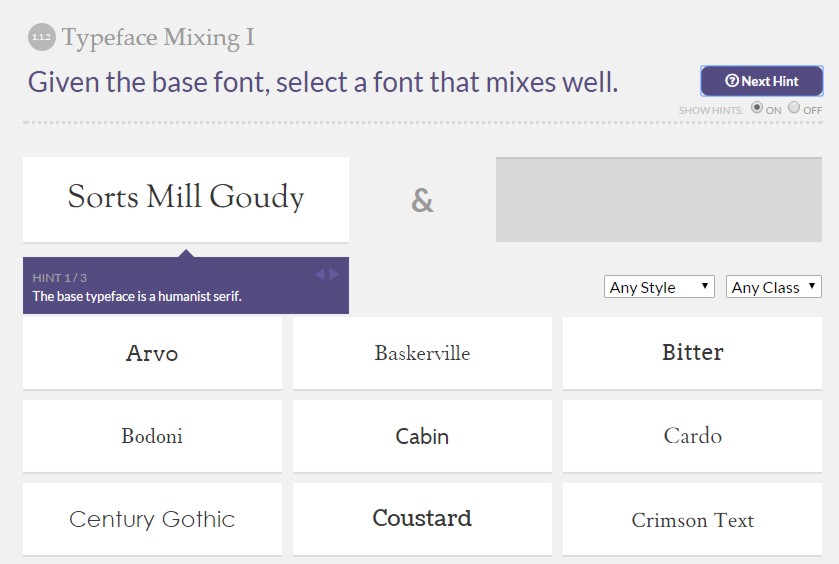Click the hint text about humanist serif
This screenshot has width=839, height=564.
[x=137, y=296]
